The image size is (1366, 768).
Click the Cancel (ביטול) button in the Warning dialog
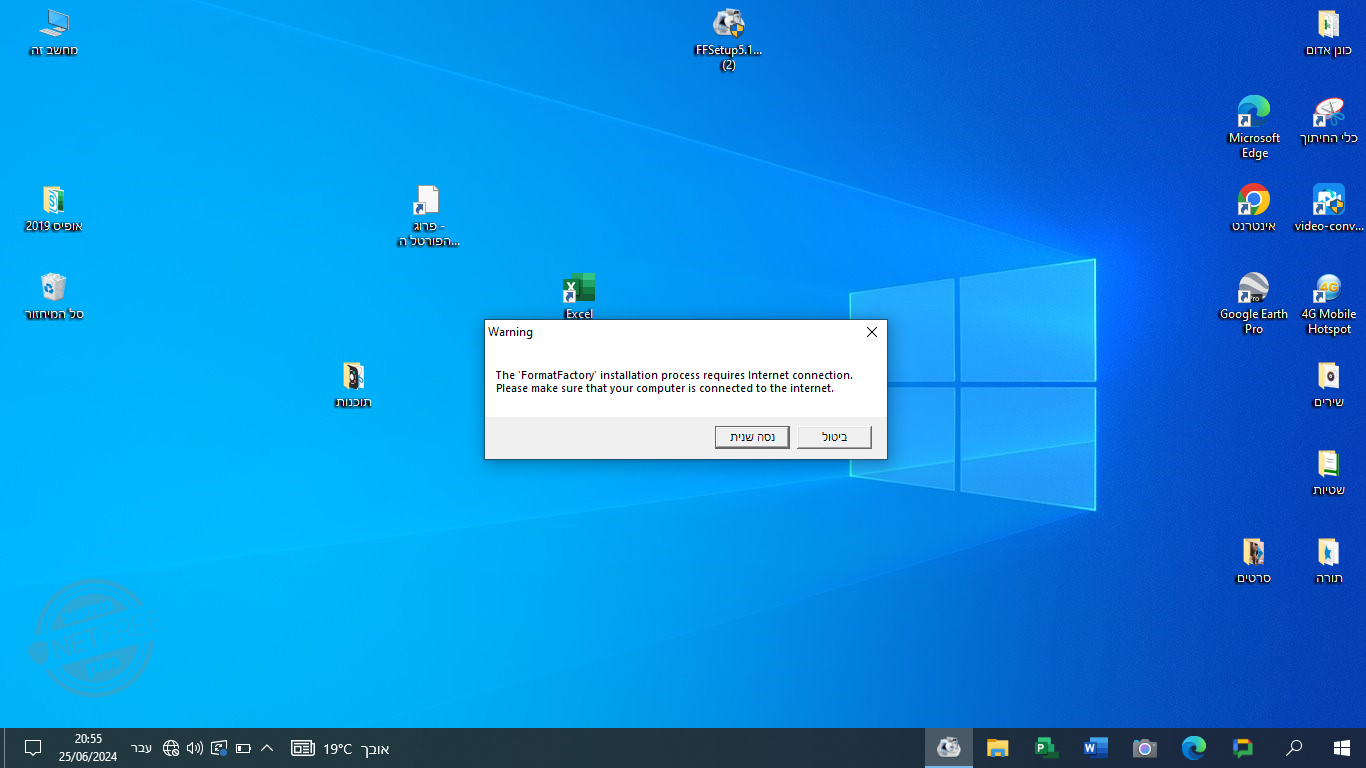coord(834,437)
